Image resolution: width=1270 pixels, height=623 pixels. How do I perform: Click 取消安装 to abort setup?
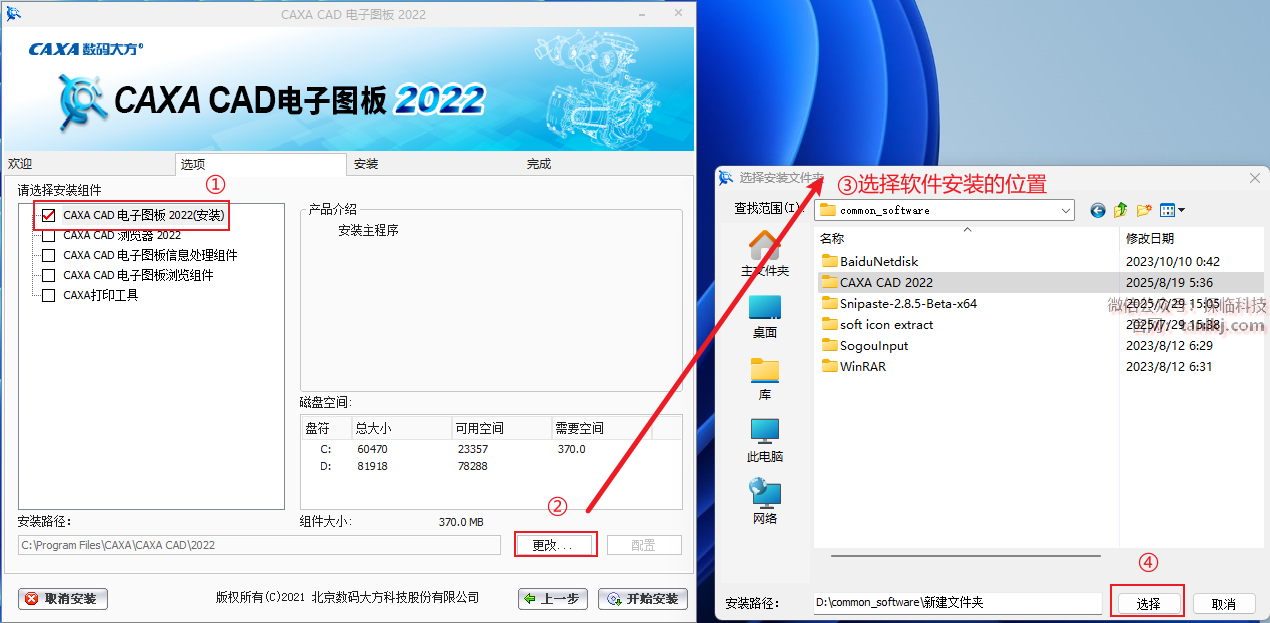tap(62, 599)
